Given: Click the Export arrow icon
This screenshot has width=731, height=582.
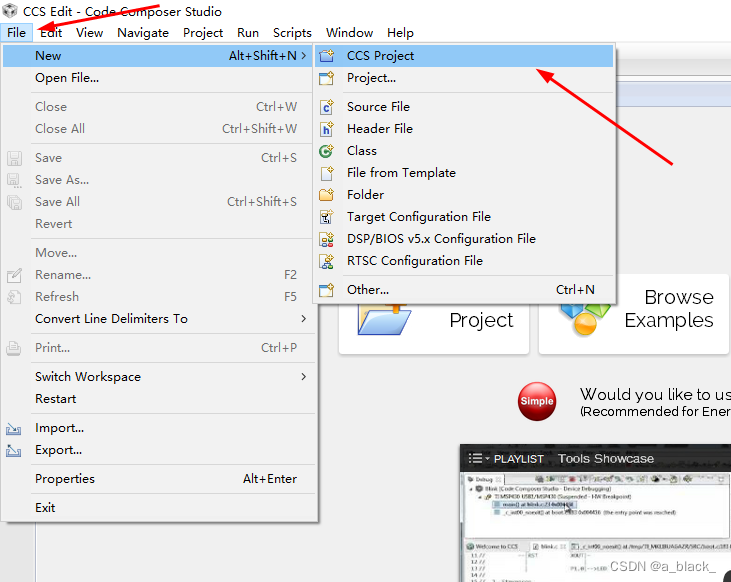Looking at the screenshot, I should (x=14, y=450).
